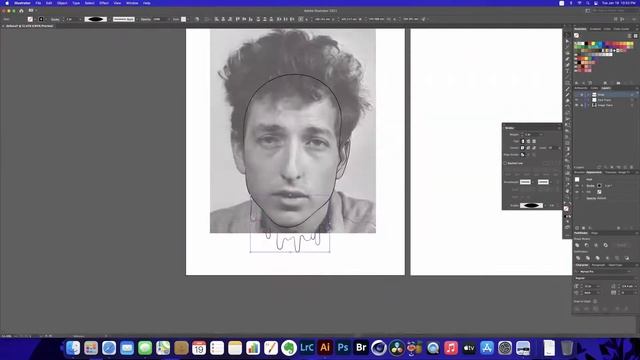
Task: Click the Unite shape mode in Pathfinder
Action: [x=577, y=245]
